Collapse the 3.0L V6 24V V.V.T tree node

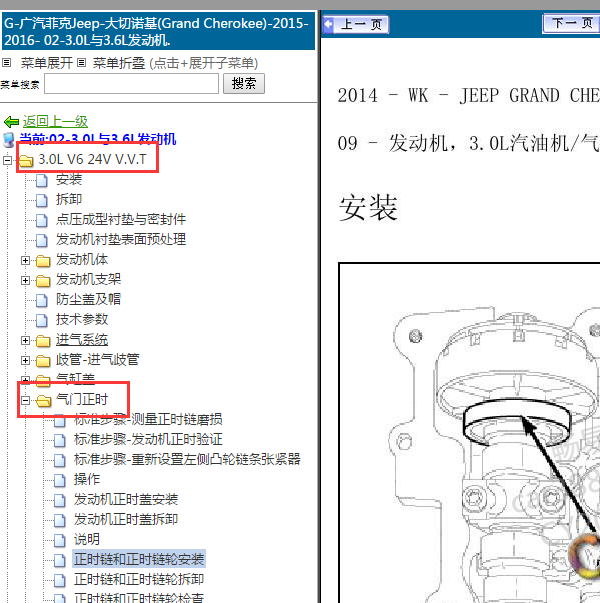pos(7,160)
